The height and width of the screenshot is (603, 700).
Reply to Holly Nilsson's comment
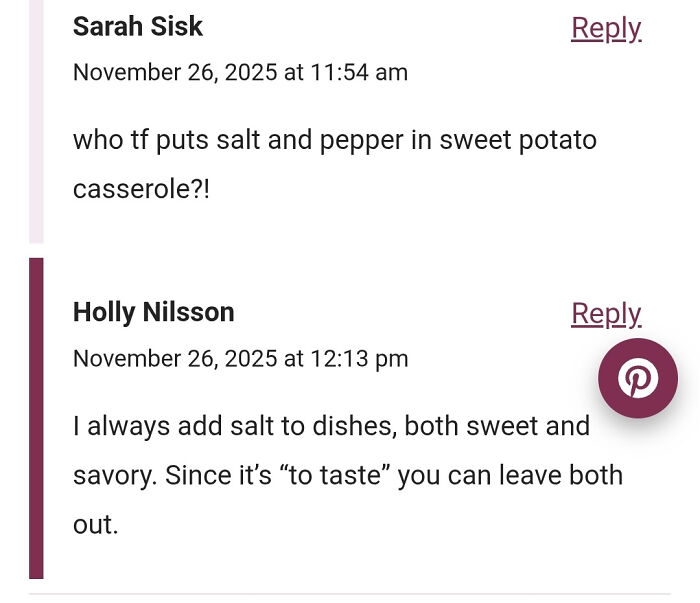click(605, 313)
